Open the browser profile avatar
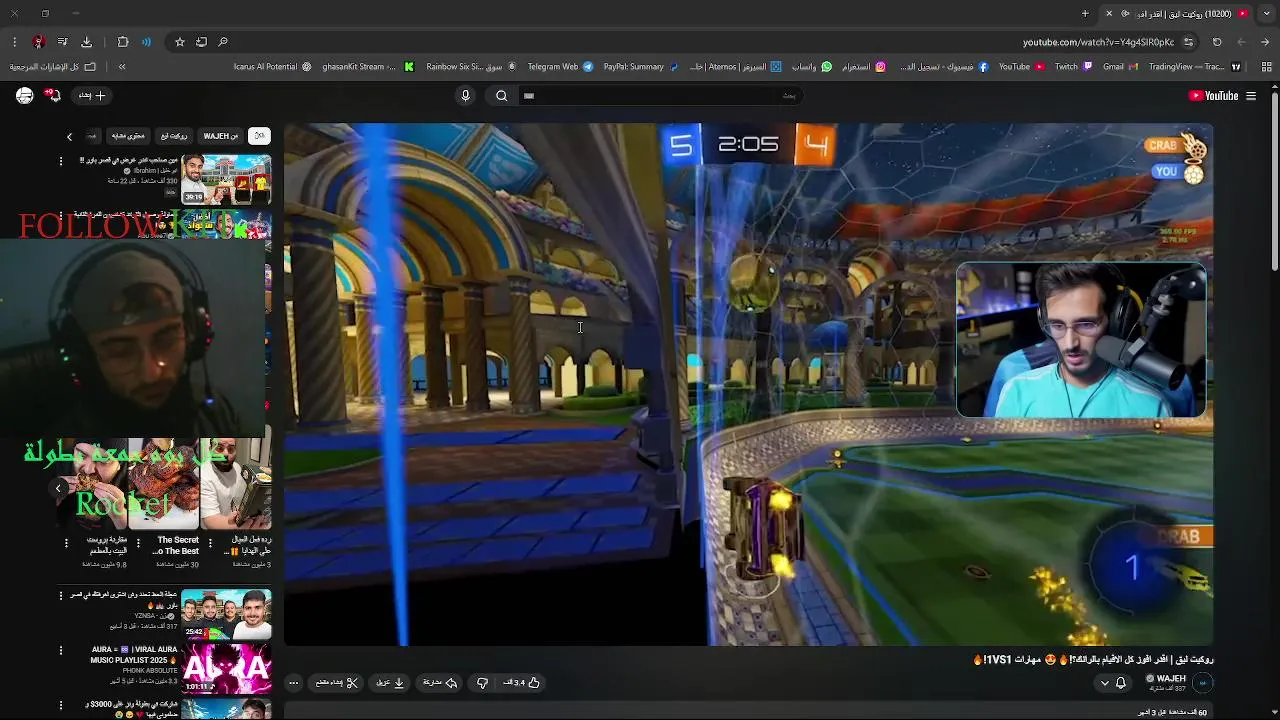The height and width of the screenshot is (720, 1280). coord(38,42)
